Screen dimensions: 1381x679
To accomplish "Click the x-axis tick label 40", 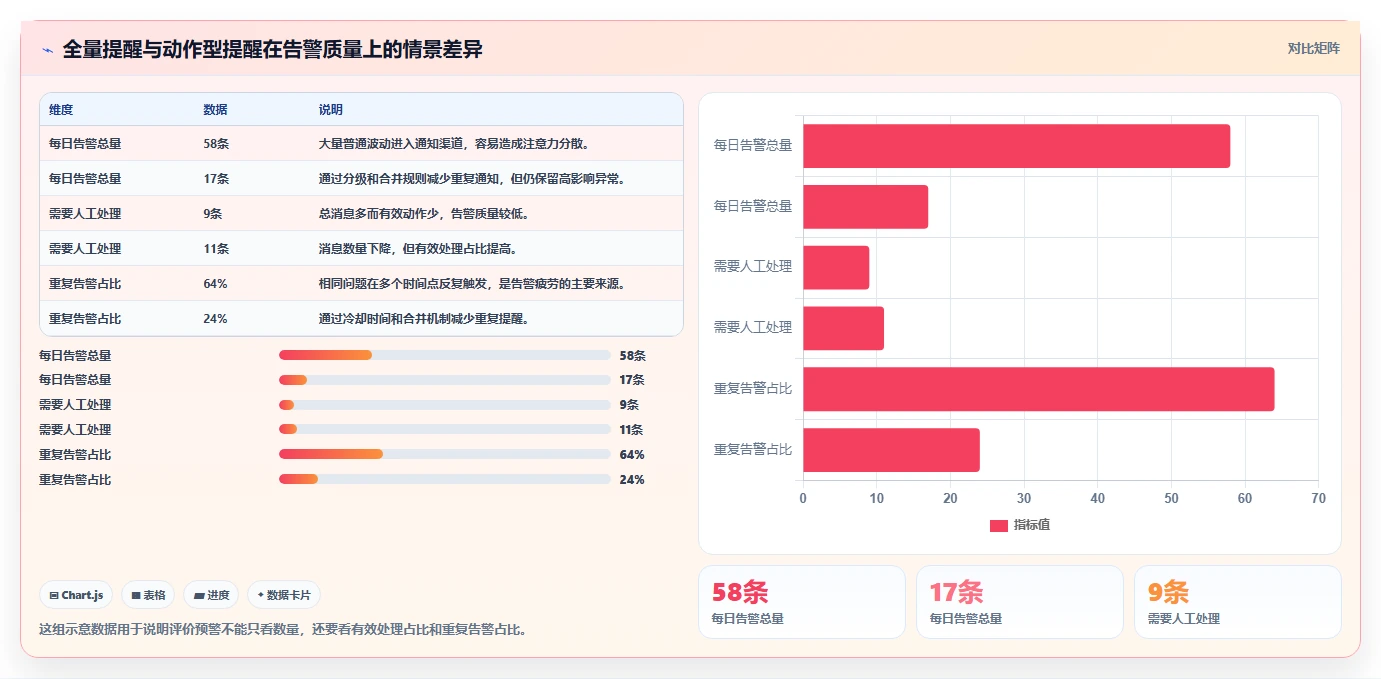I will click(x=1097, y=498).
